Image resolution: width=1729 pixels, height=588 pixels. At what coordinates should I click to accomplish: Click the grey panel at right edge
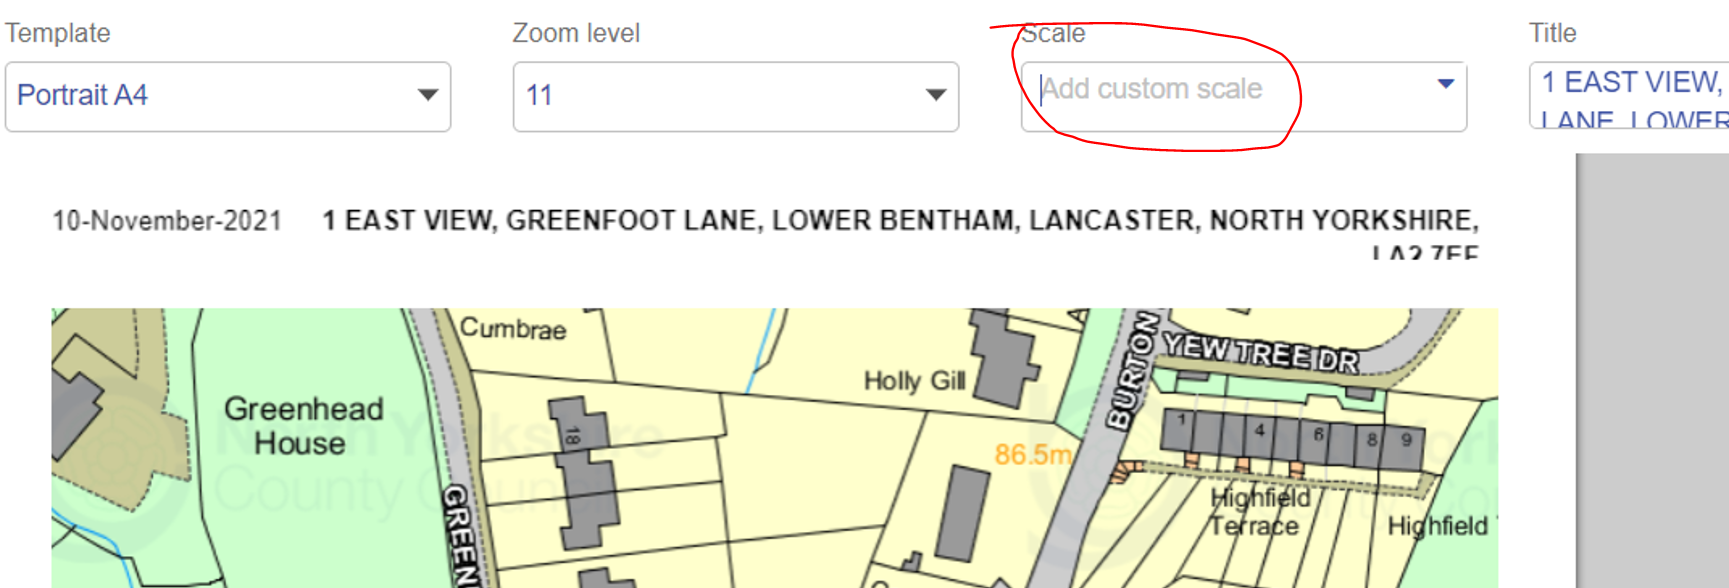[x=1652, y=370]
